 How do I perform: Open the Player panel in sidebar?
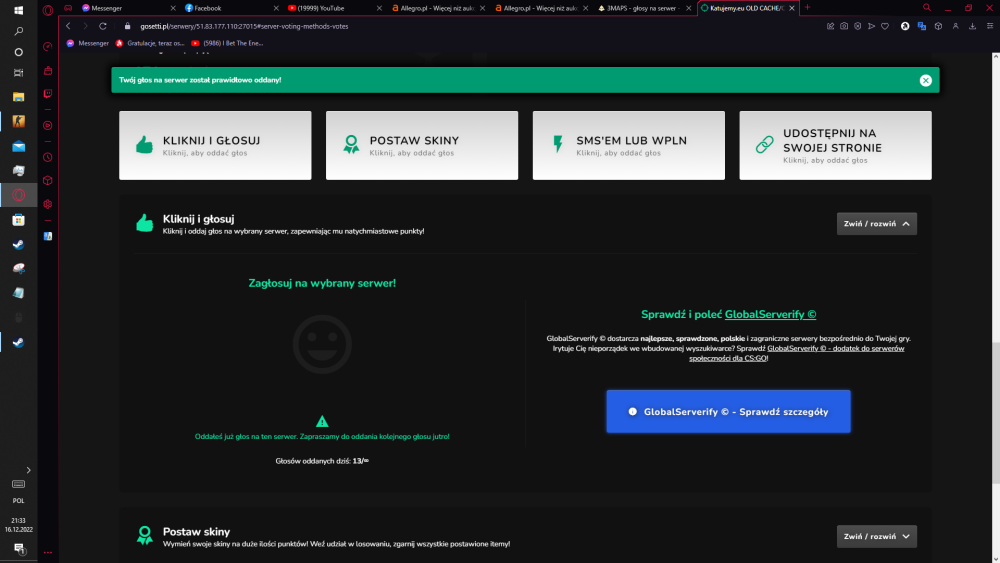(48, 126)
